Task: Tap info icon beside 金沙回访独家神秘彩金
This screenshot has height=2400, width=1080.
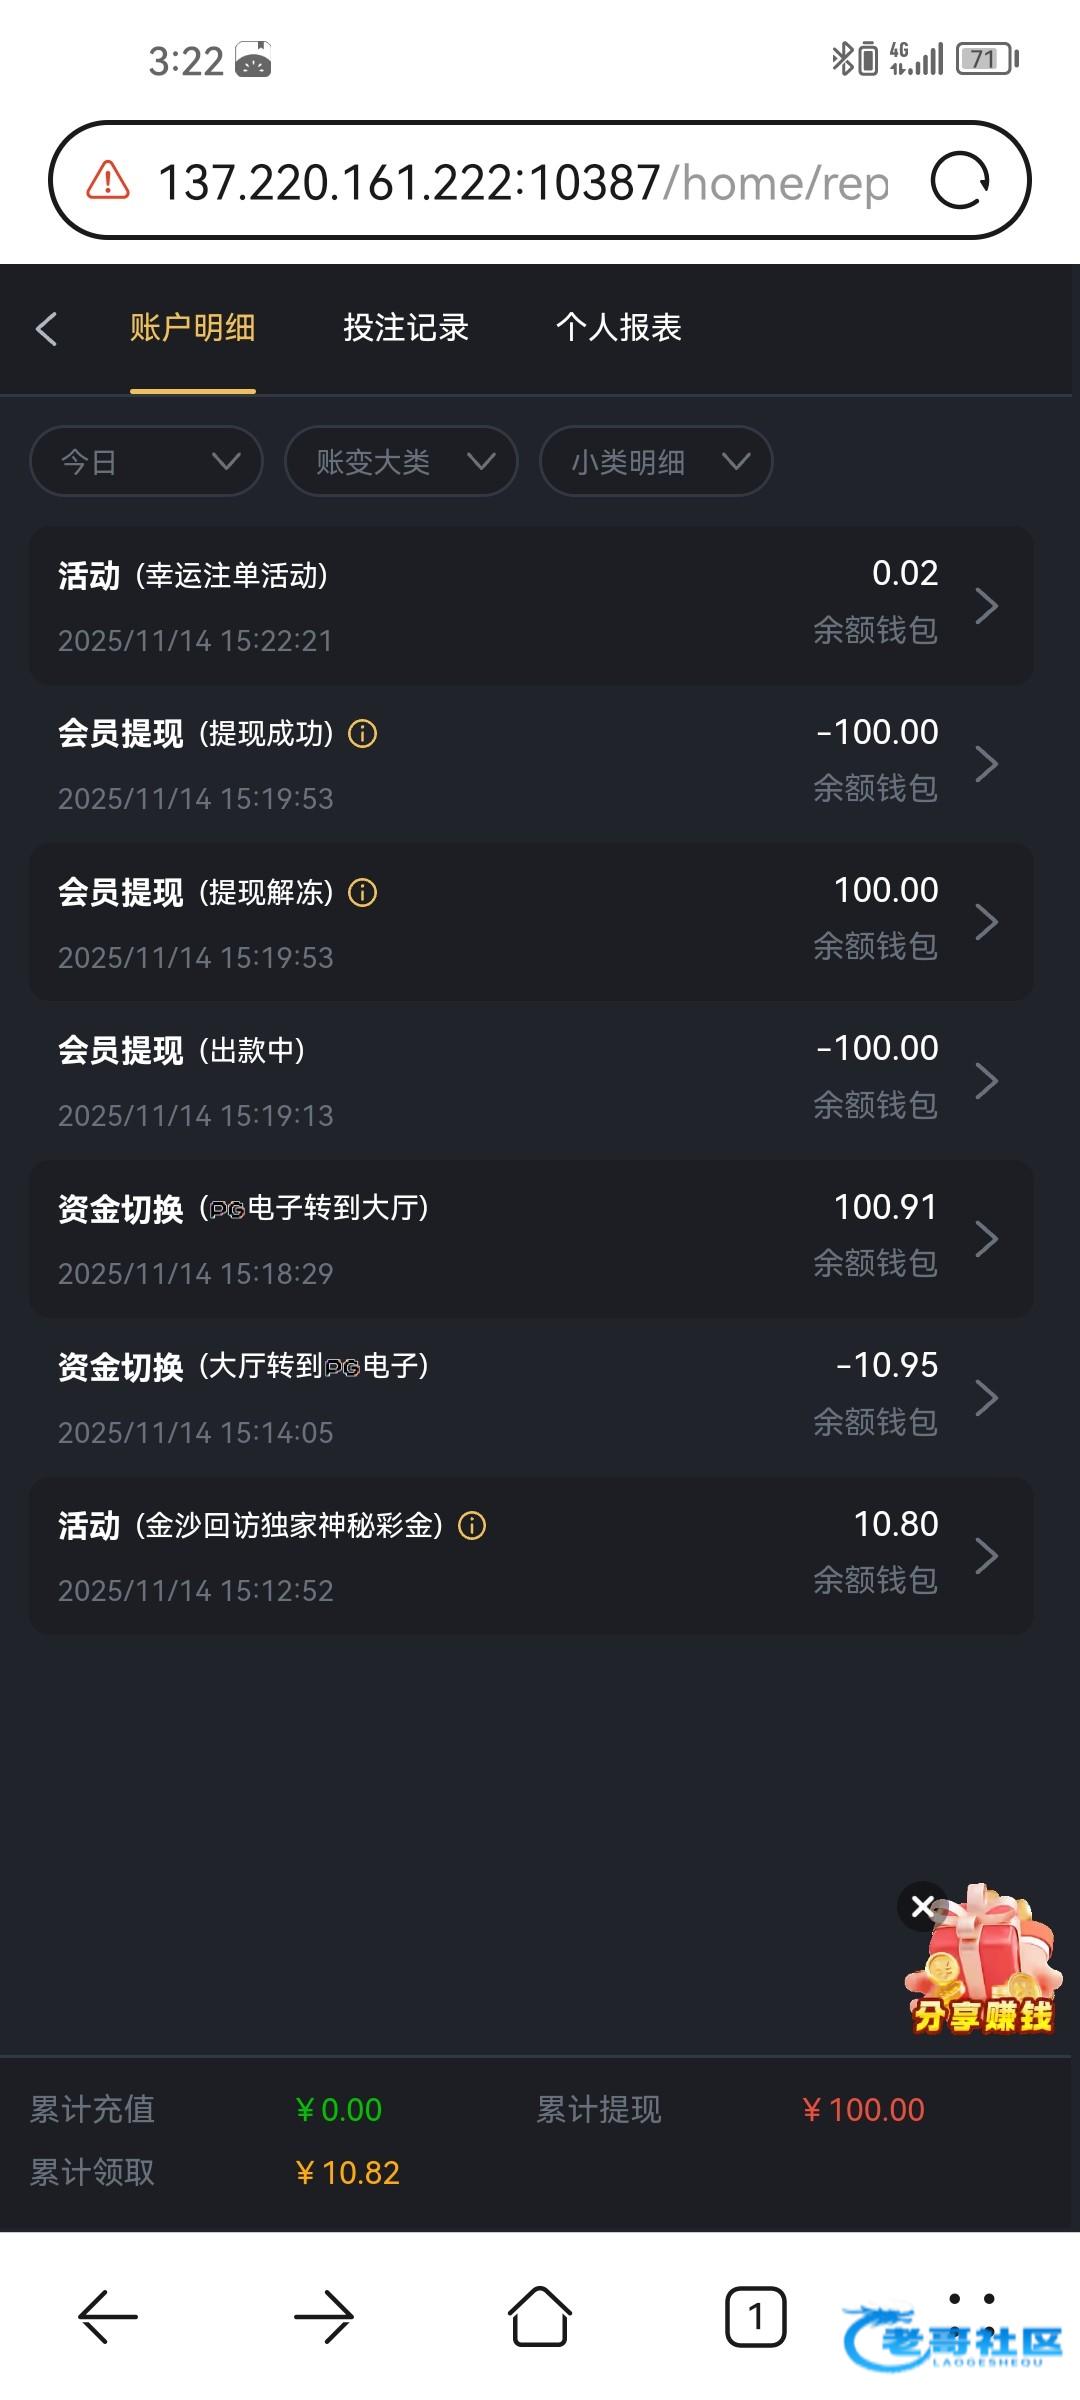Action: [472, 1526]
